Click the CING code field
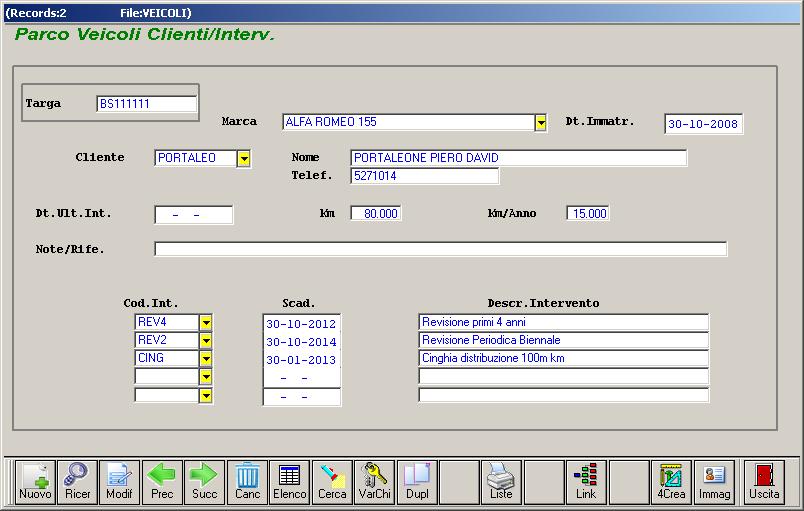 pos(167,358)
